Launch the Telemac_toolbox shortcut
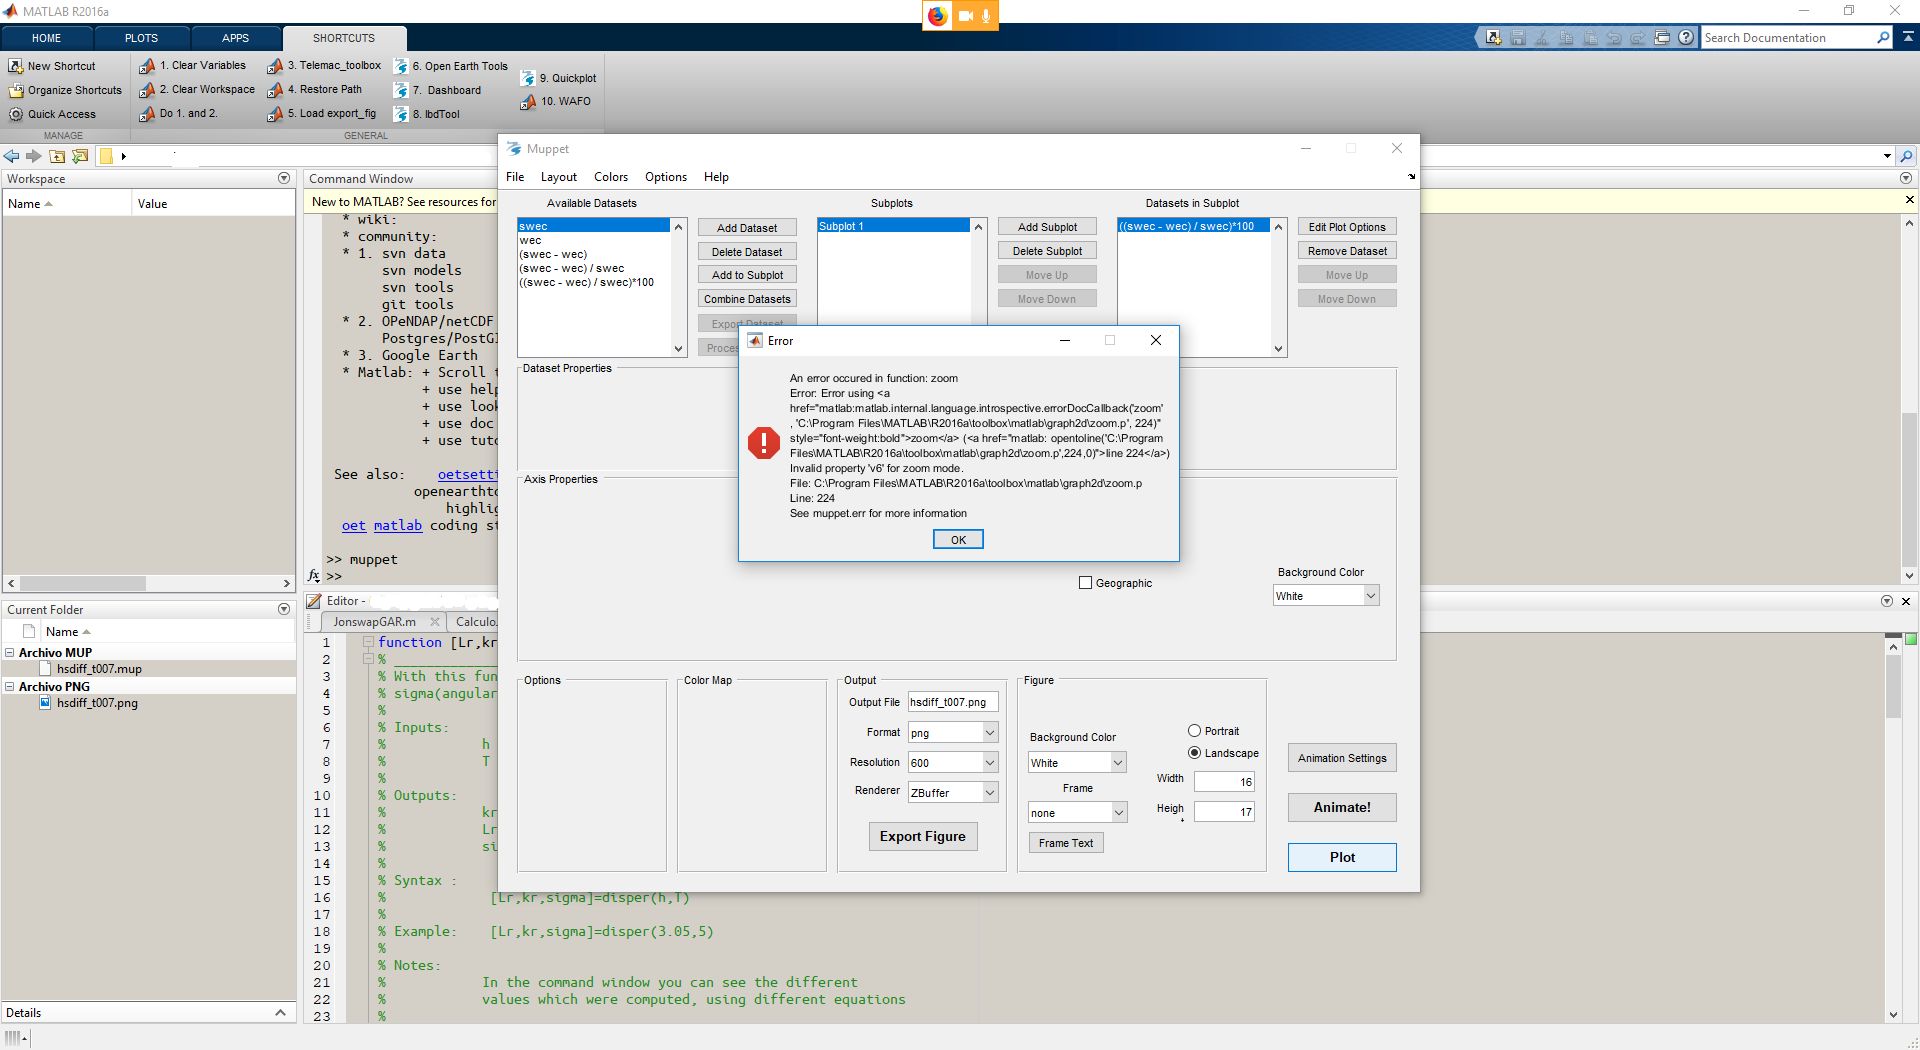The width and height of the screenshot is (1920, 1050). pos(275,66)
